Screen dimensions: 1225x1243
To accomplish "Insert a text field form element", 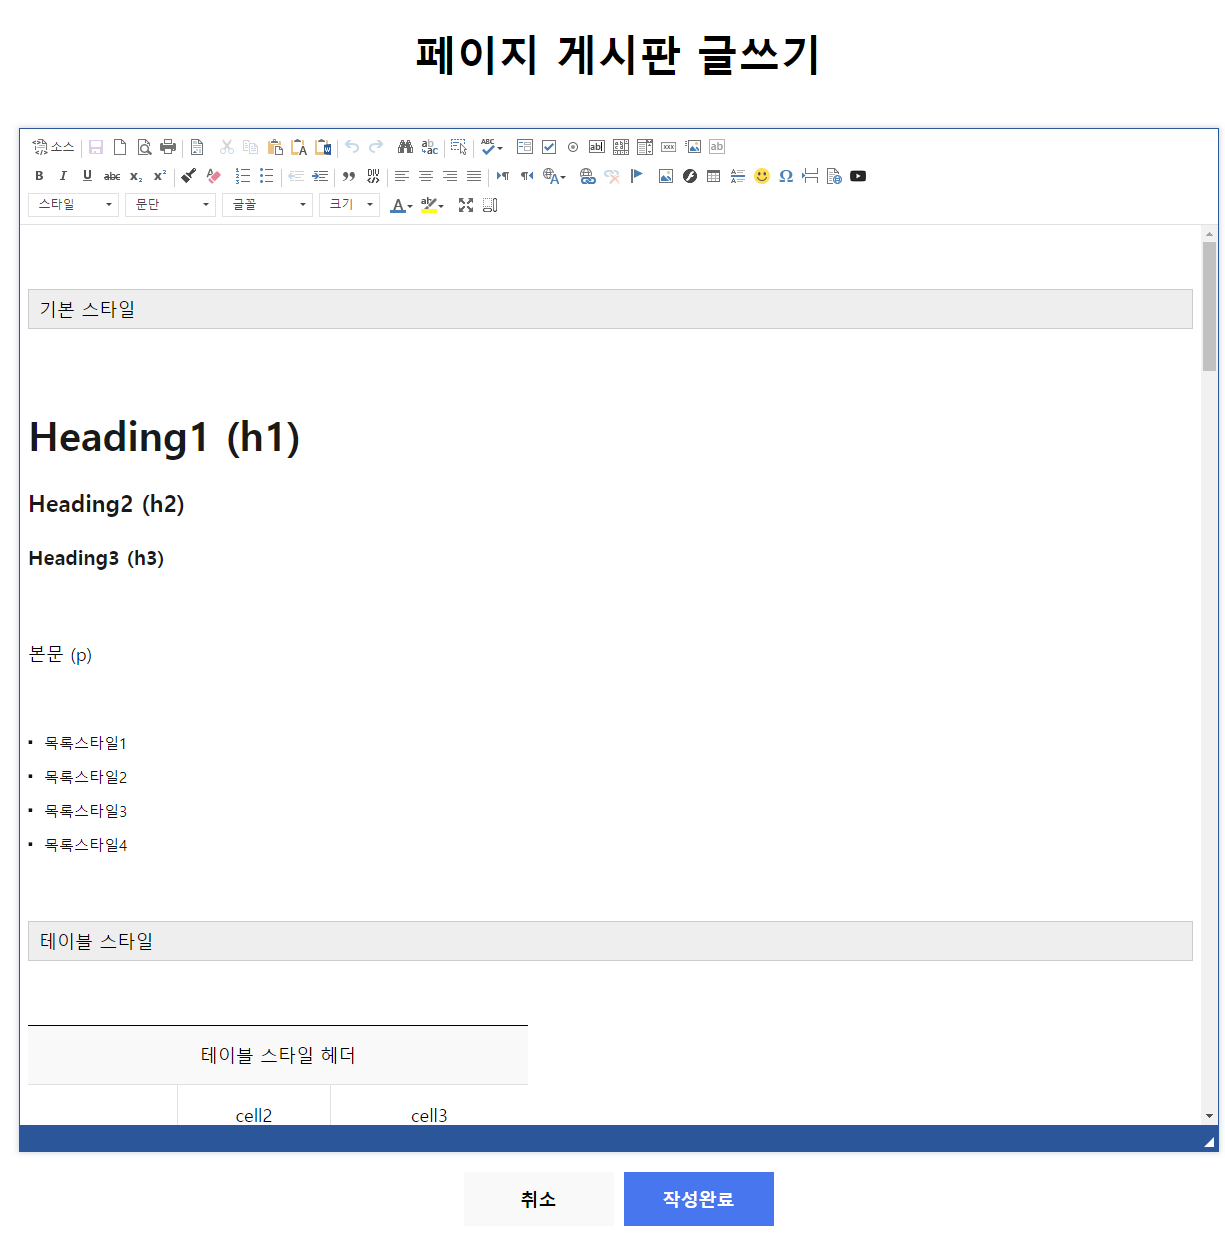I will tap(597, 147).
